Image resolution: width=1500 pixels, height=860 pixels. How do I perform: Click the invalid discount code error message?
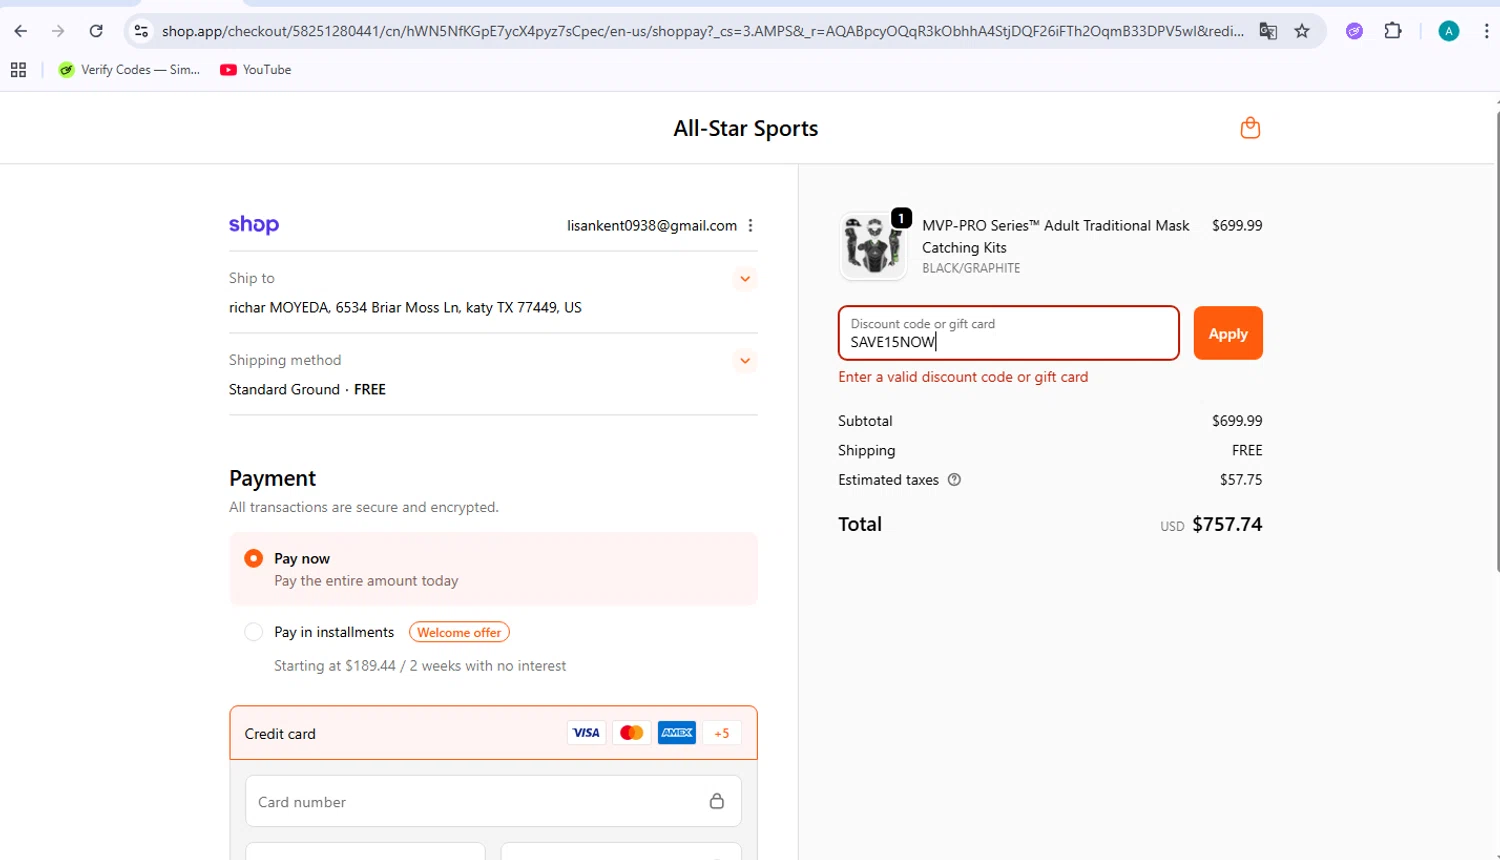(x=963, y=377)
